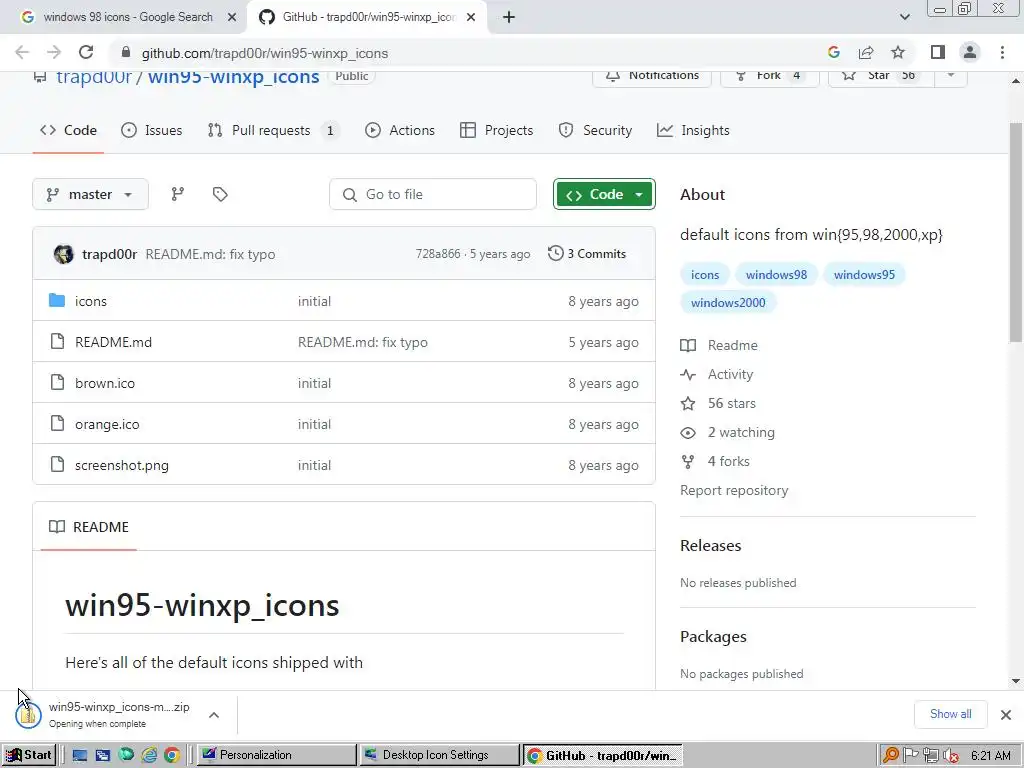This screenshot has width=1024, height=768.
Task: Open the Activity link
Action: coord(716,374)
